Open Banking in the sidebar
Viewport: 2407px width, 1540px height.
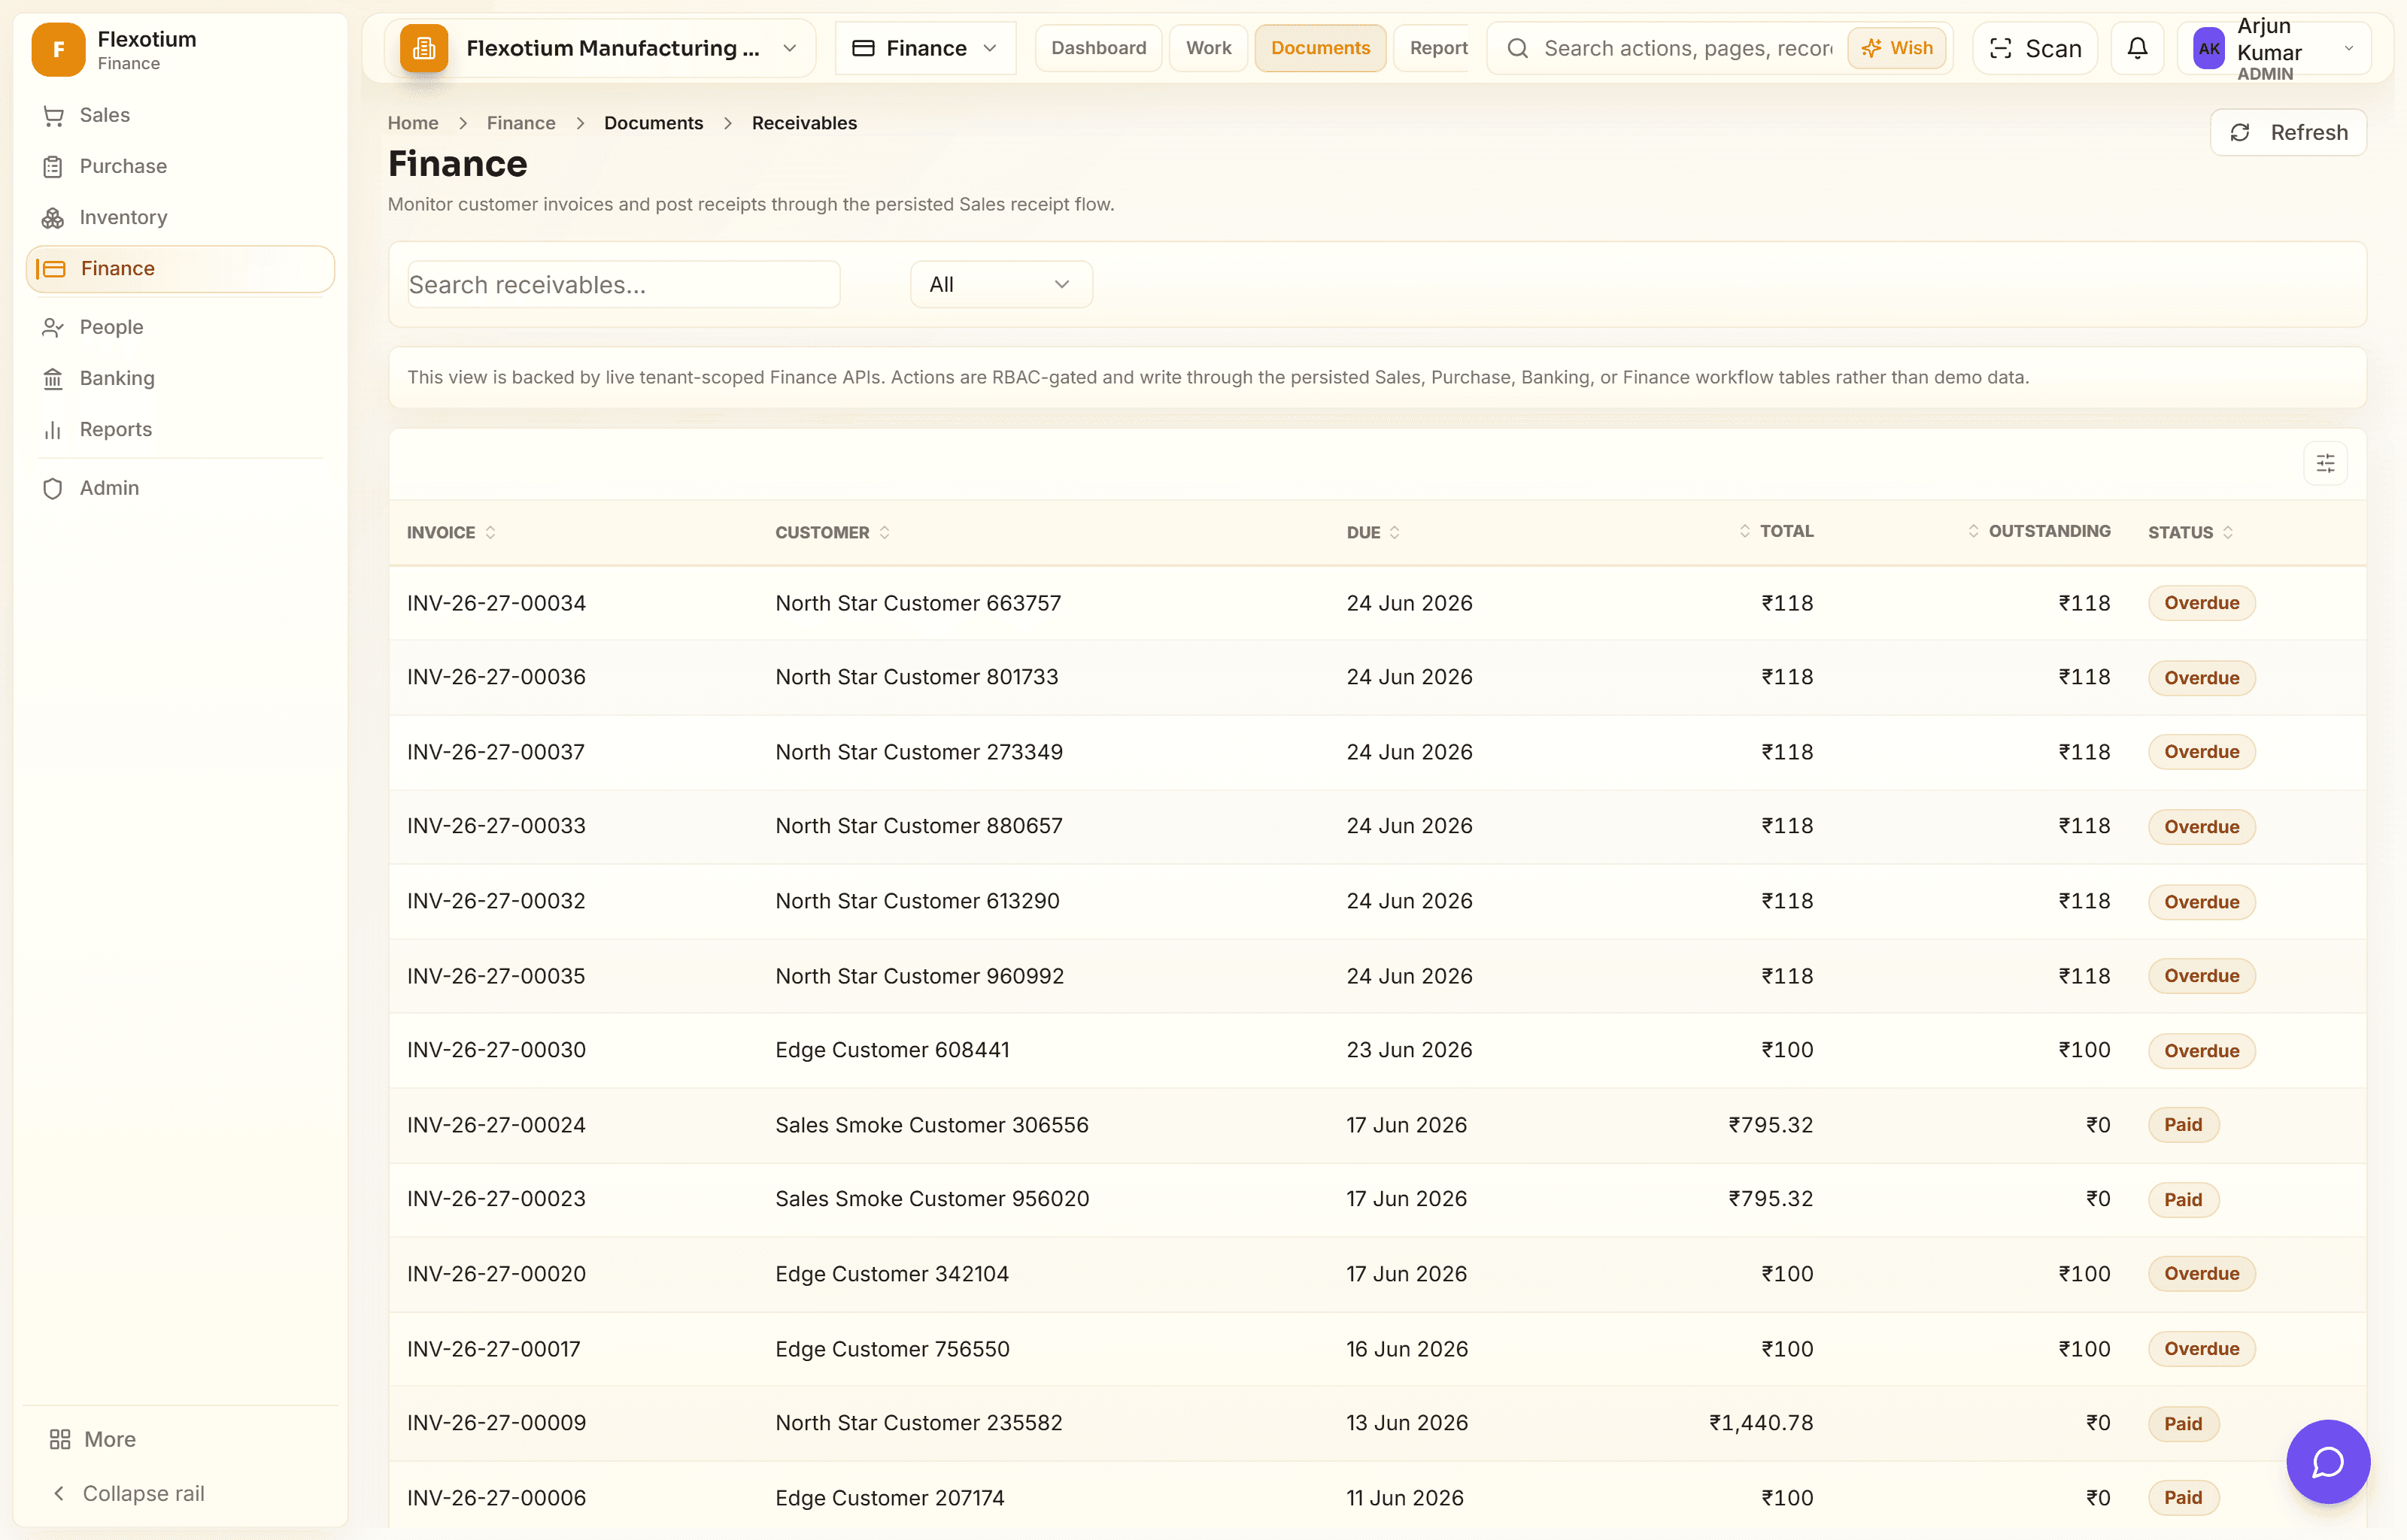click(180, 378)
